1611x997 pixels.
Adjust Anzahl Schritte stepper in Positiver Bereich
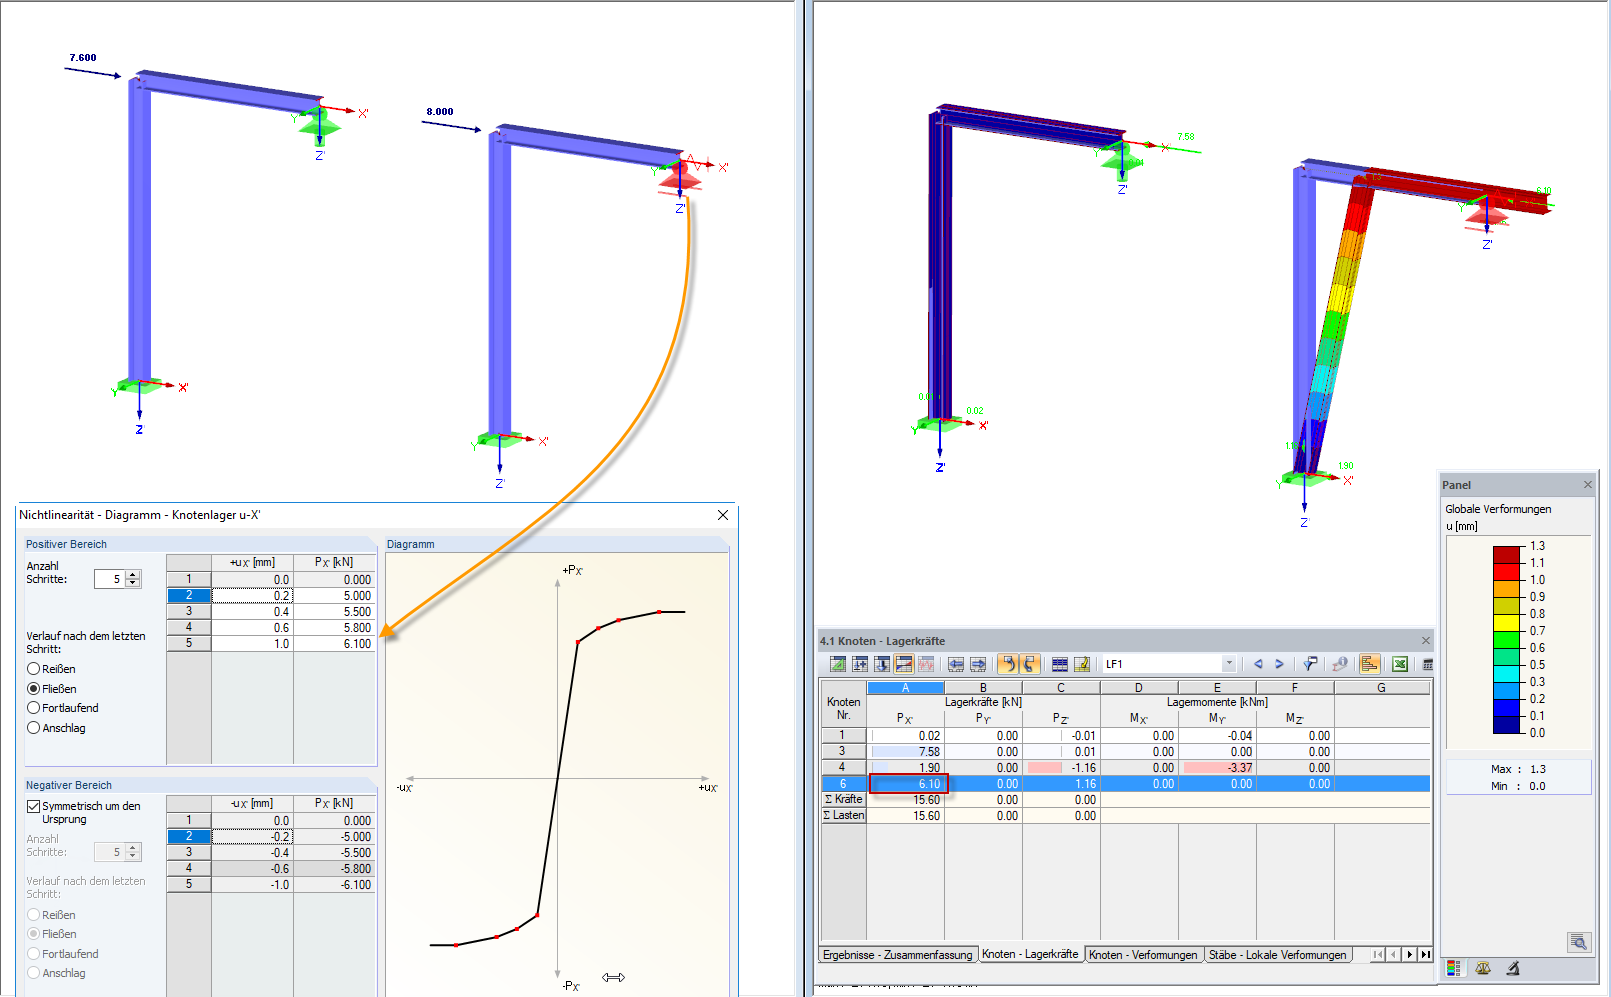pos(134,579)
